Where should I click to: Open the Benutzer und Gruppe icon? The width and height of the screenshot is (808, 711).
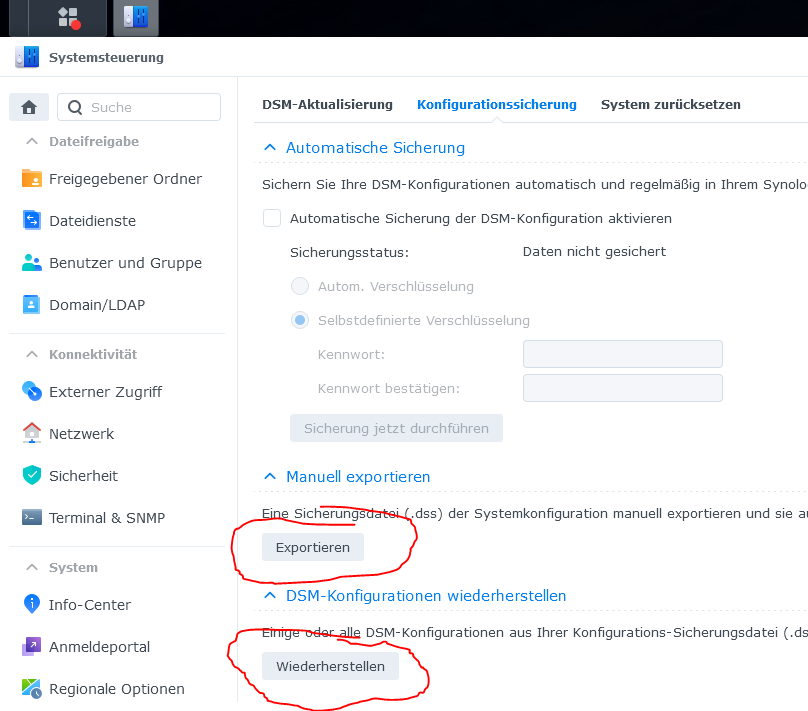32,263
